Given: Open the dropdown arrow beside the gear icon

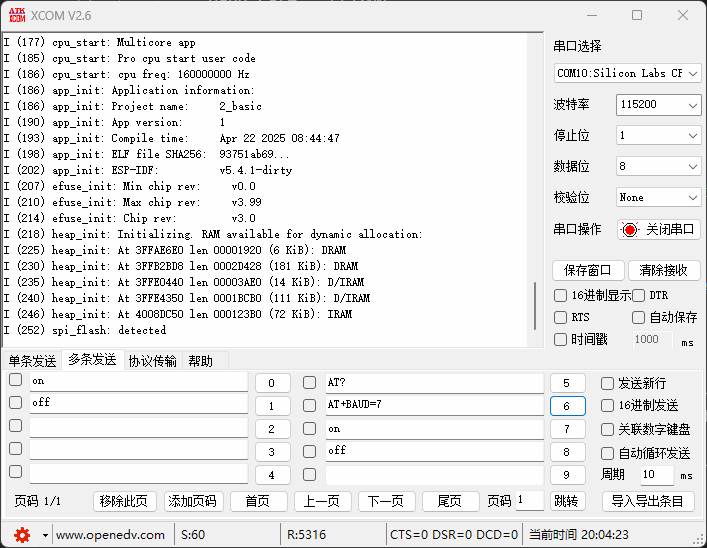Looking at the screenshot, I should [45, 535].
